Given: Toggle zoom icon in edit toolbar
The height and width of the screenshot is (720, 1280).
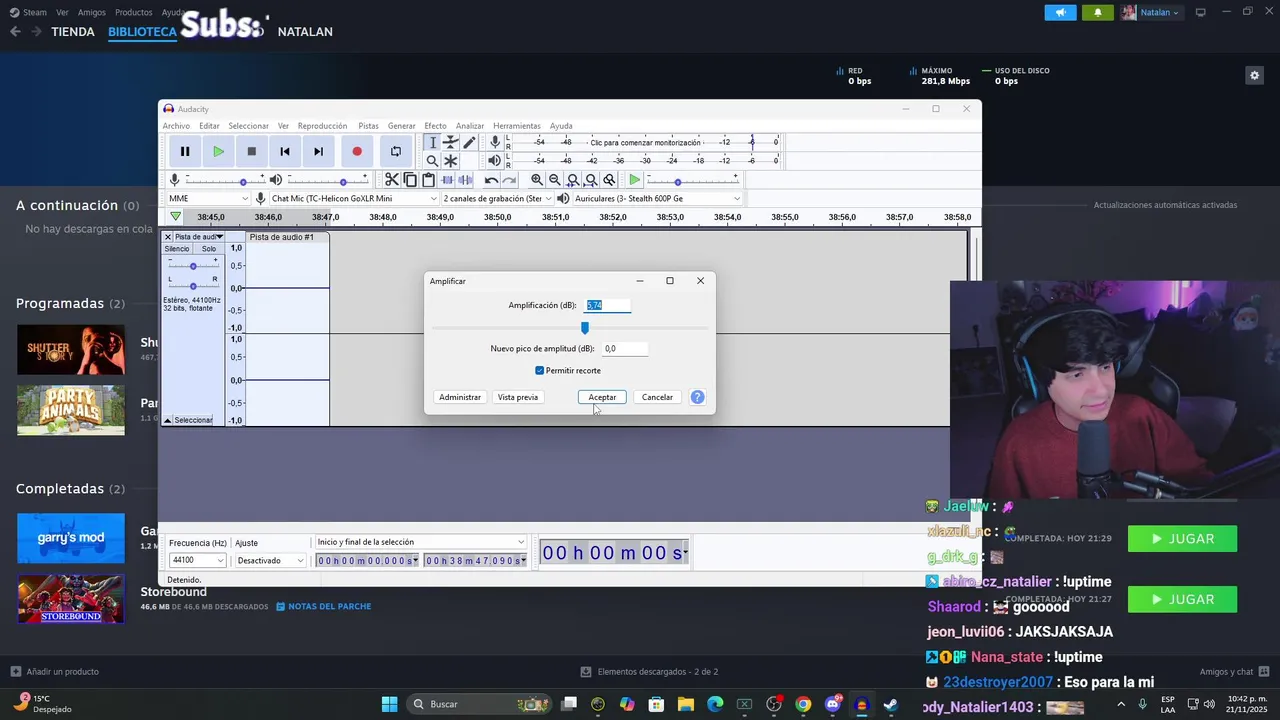Looking at the screenshot, I should (x=609, y=180).
